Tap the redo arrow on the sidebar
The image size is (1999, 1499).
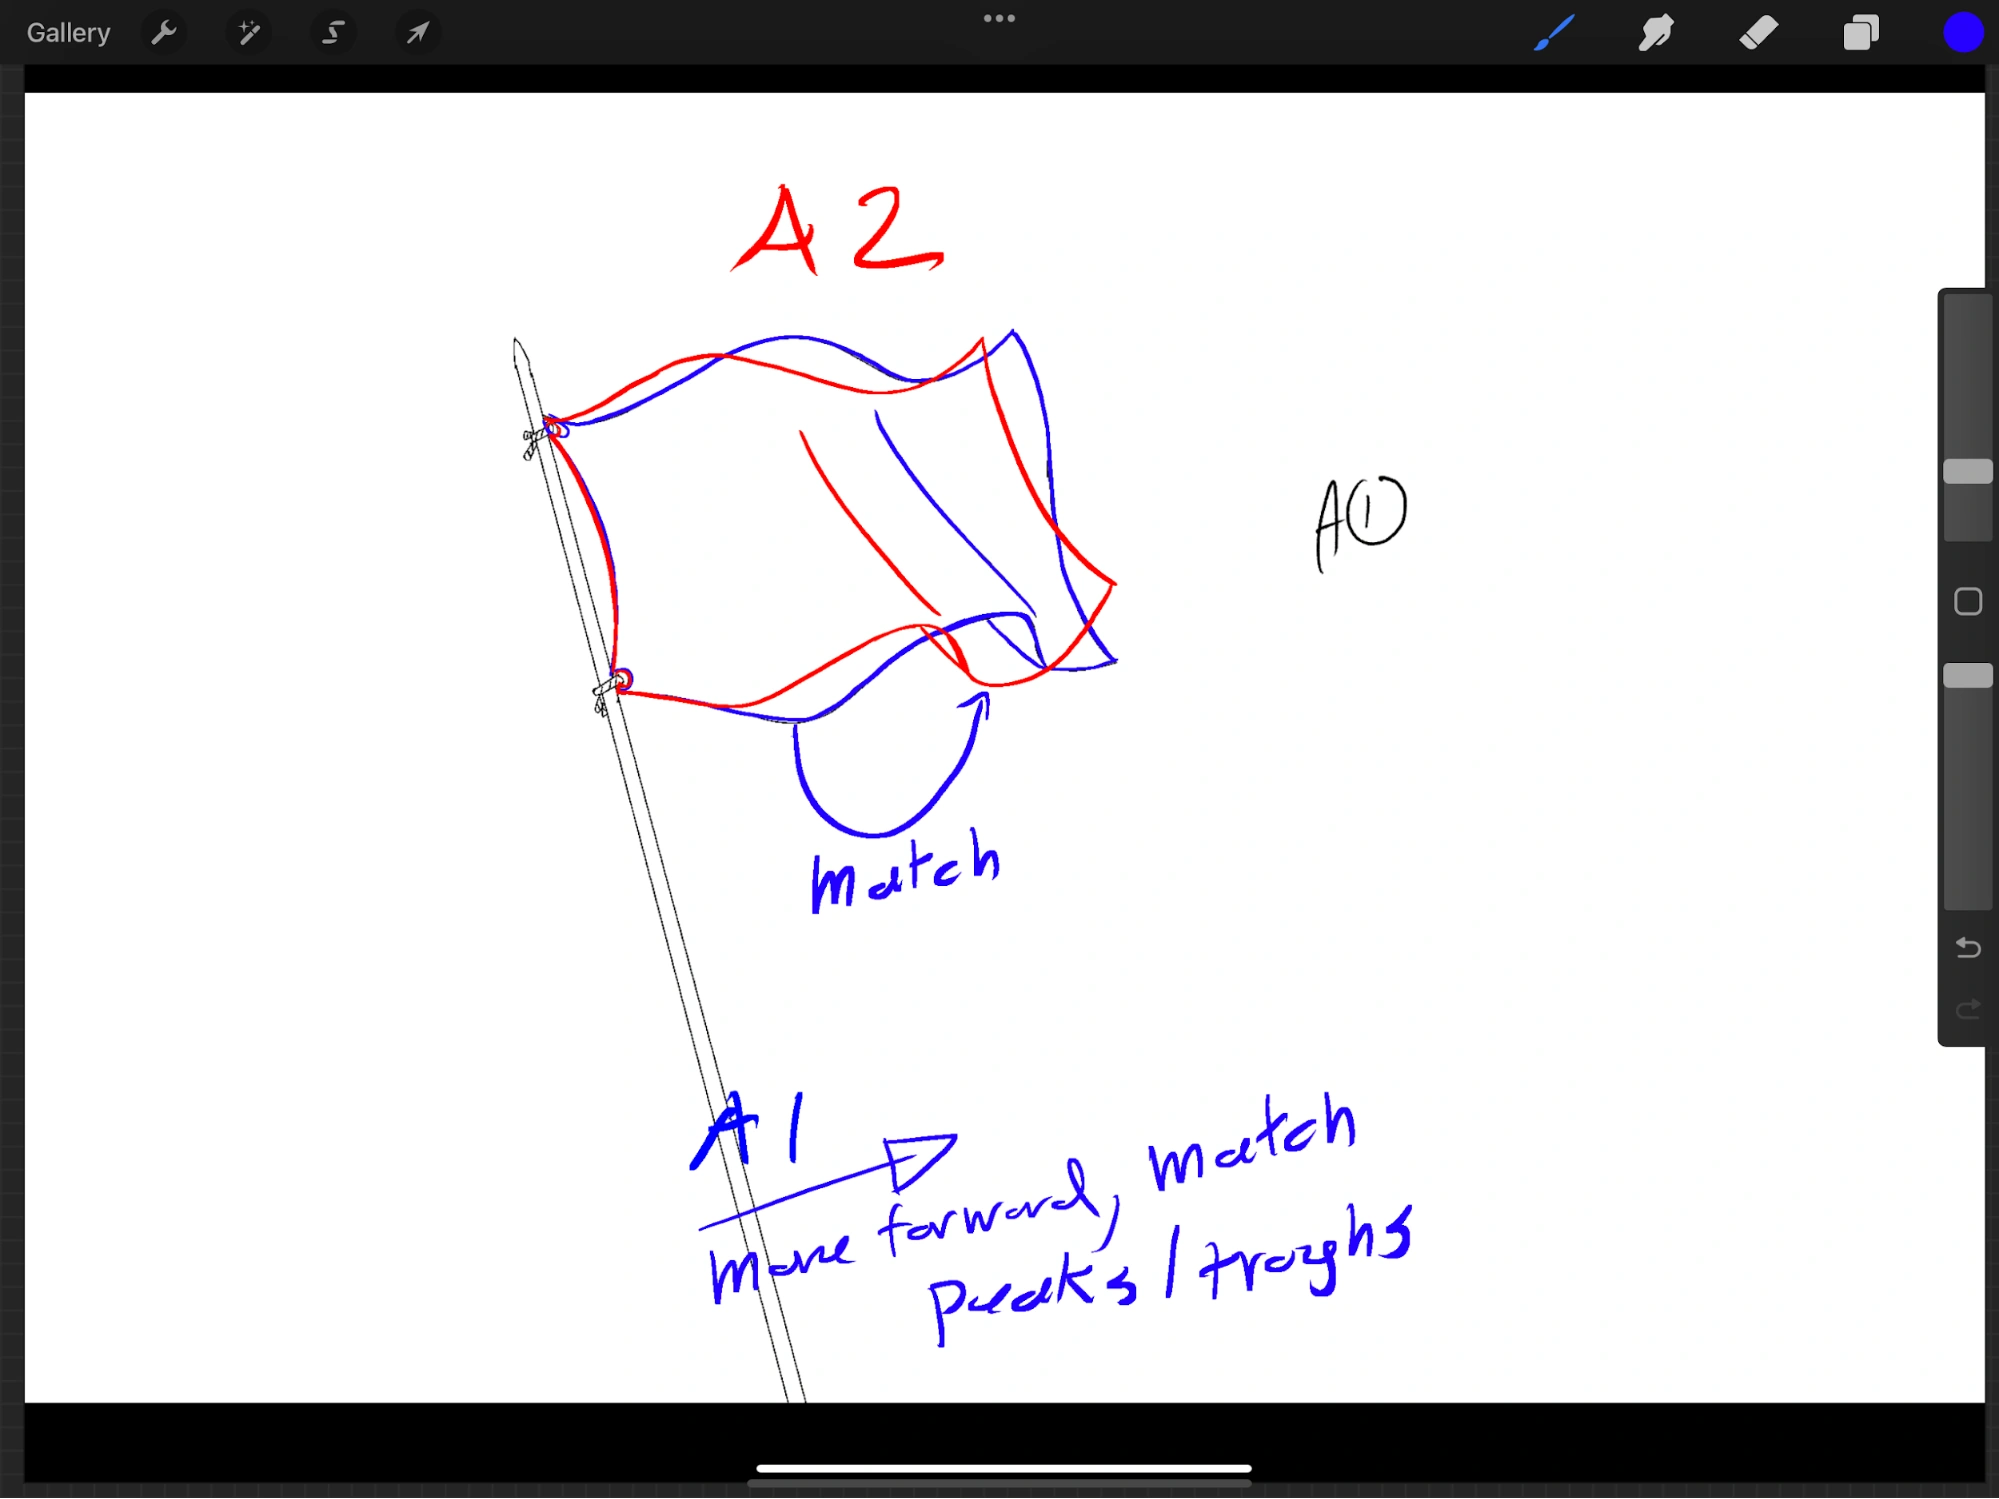[x=1967, y=1009]
